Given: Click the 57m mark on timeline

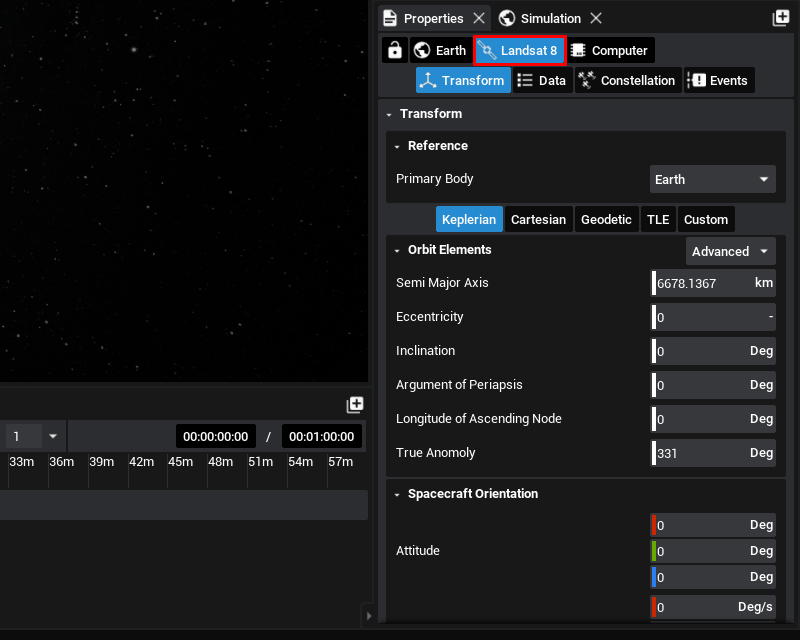Looking at the screenshot, I should click(x=340, y=462).
